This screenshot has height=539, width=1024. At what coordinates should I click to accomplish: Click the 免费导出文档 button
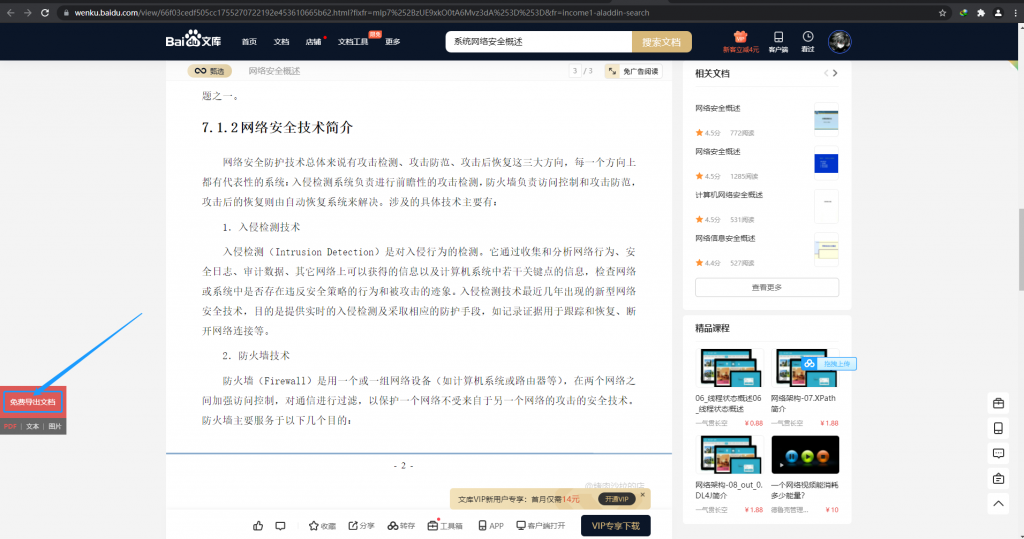point(33,402)
